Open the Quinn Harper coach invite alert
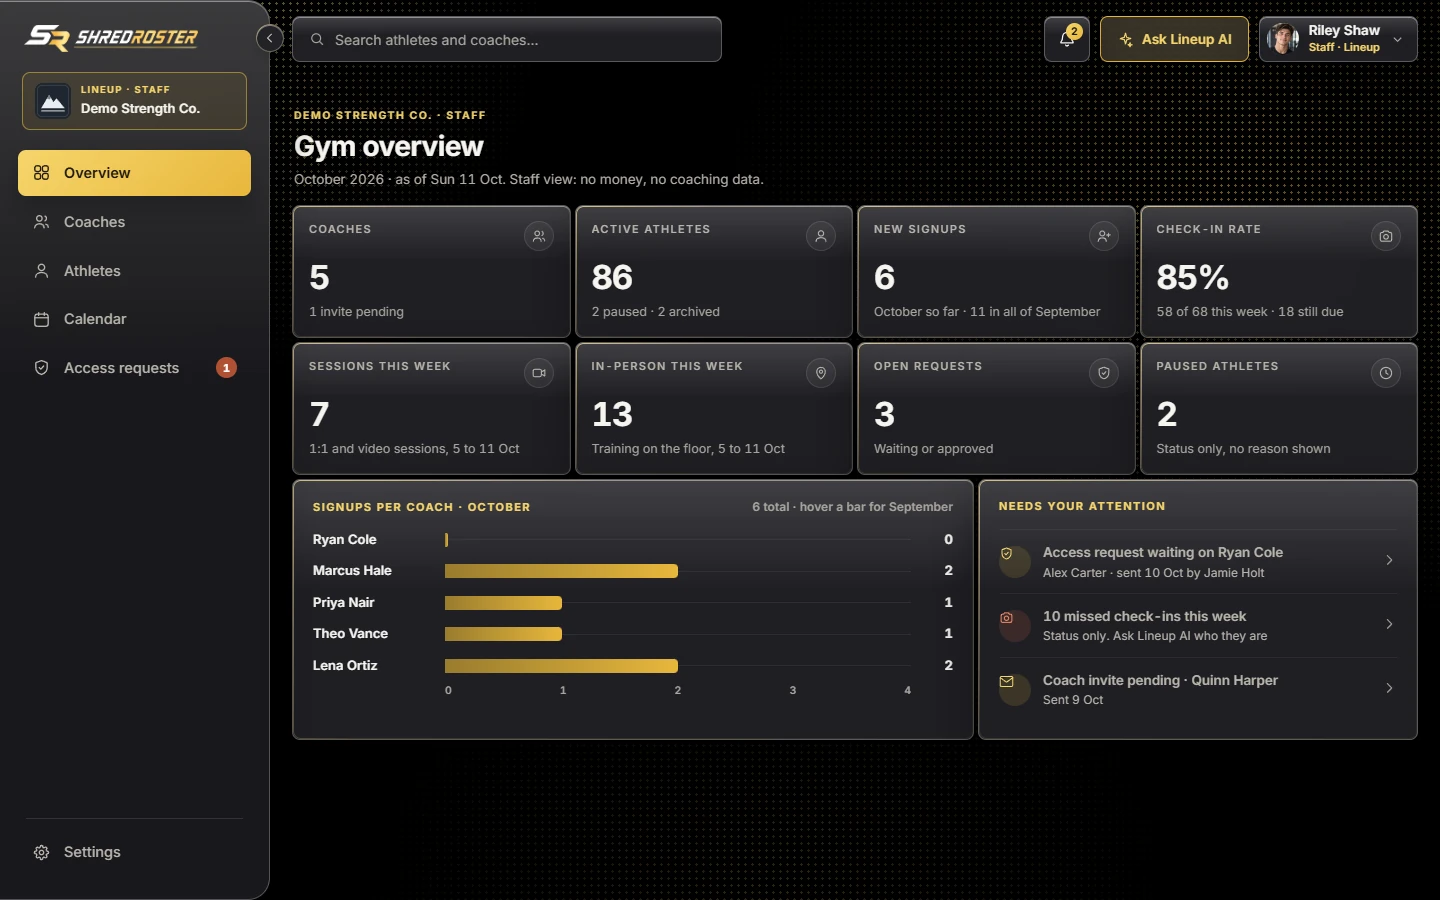Viewport: 1440px width, 900px height. [1198, 689]
